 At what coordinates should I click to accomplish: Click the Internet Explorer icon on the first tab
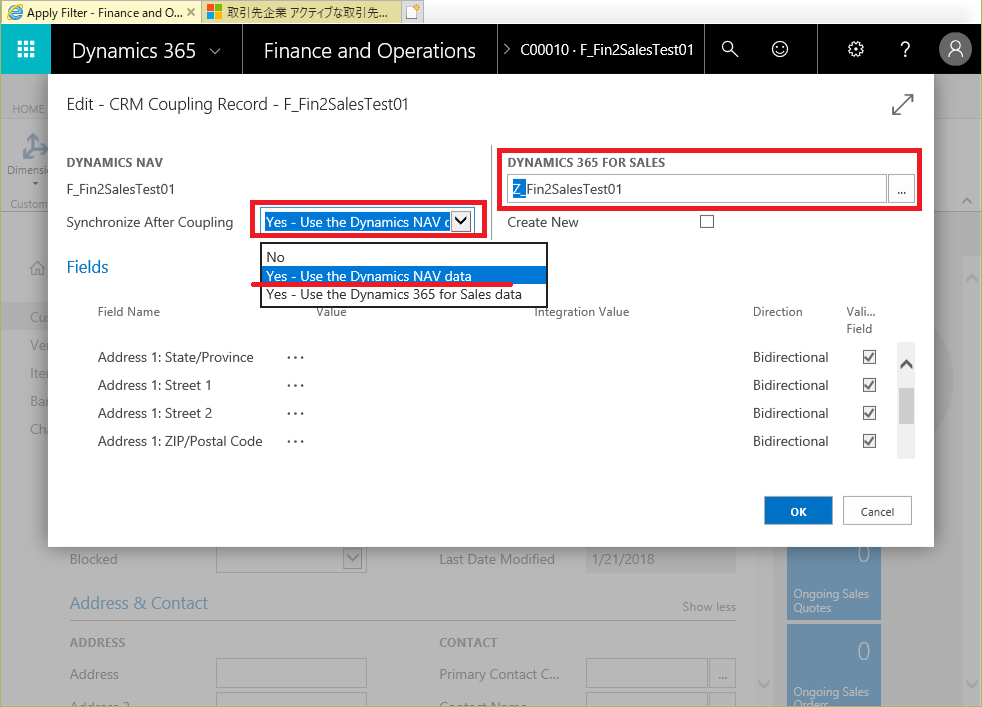(14, 12)
